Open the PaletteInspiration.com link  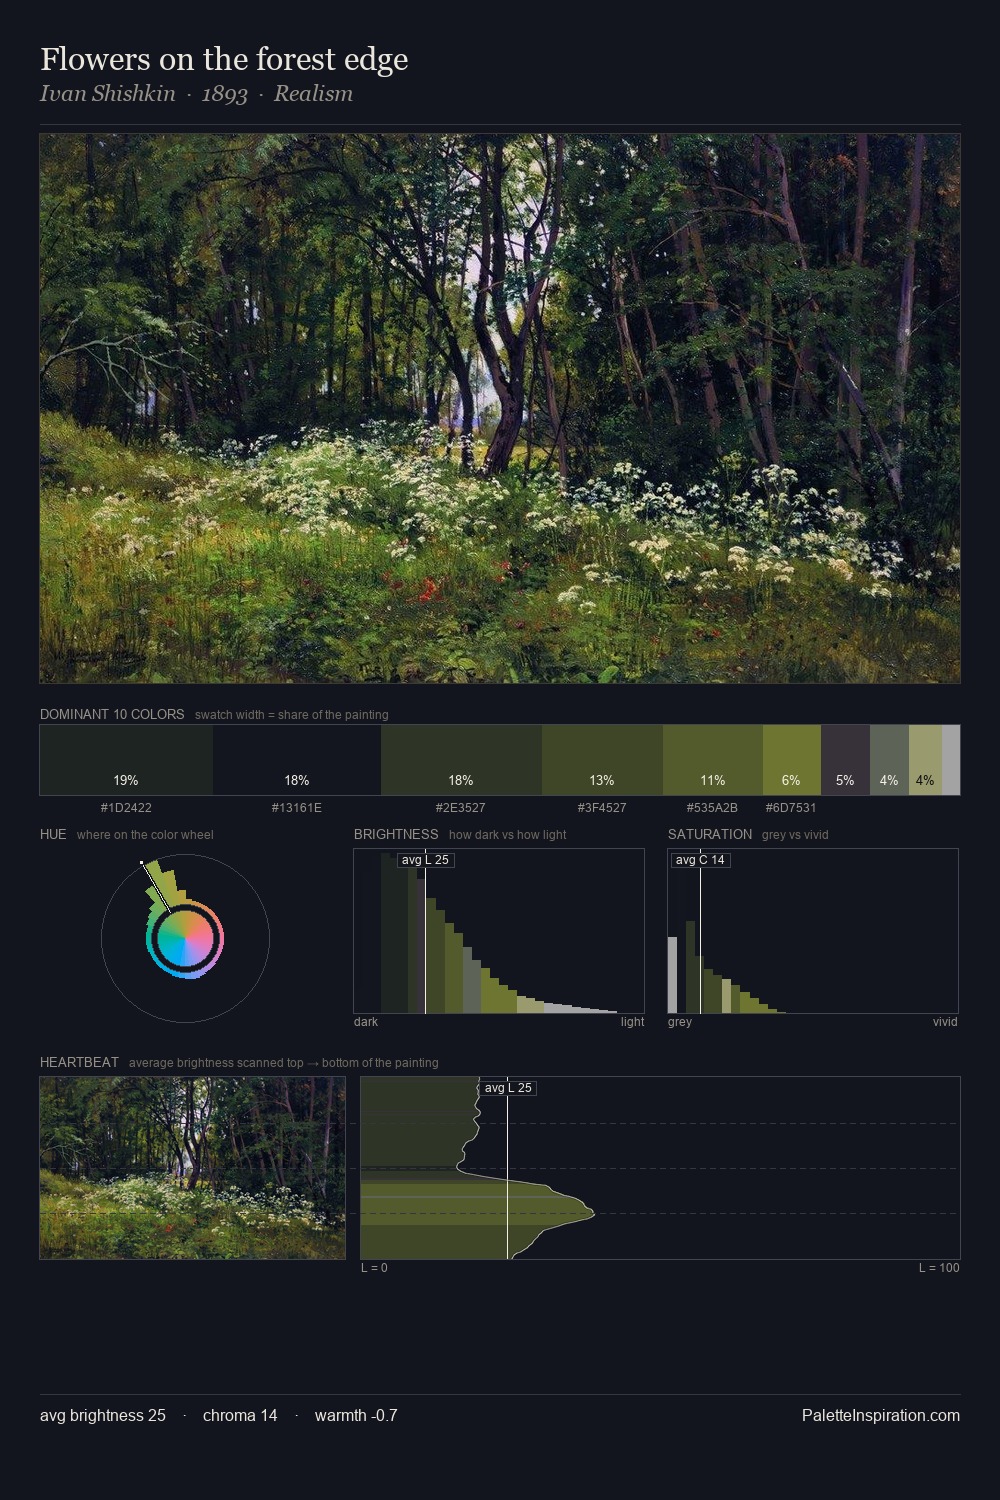(880, 1415)
